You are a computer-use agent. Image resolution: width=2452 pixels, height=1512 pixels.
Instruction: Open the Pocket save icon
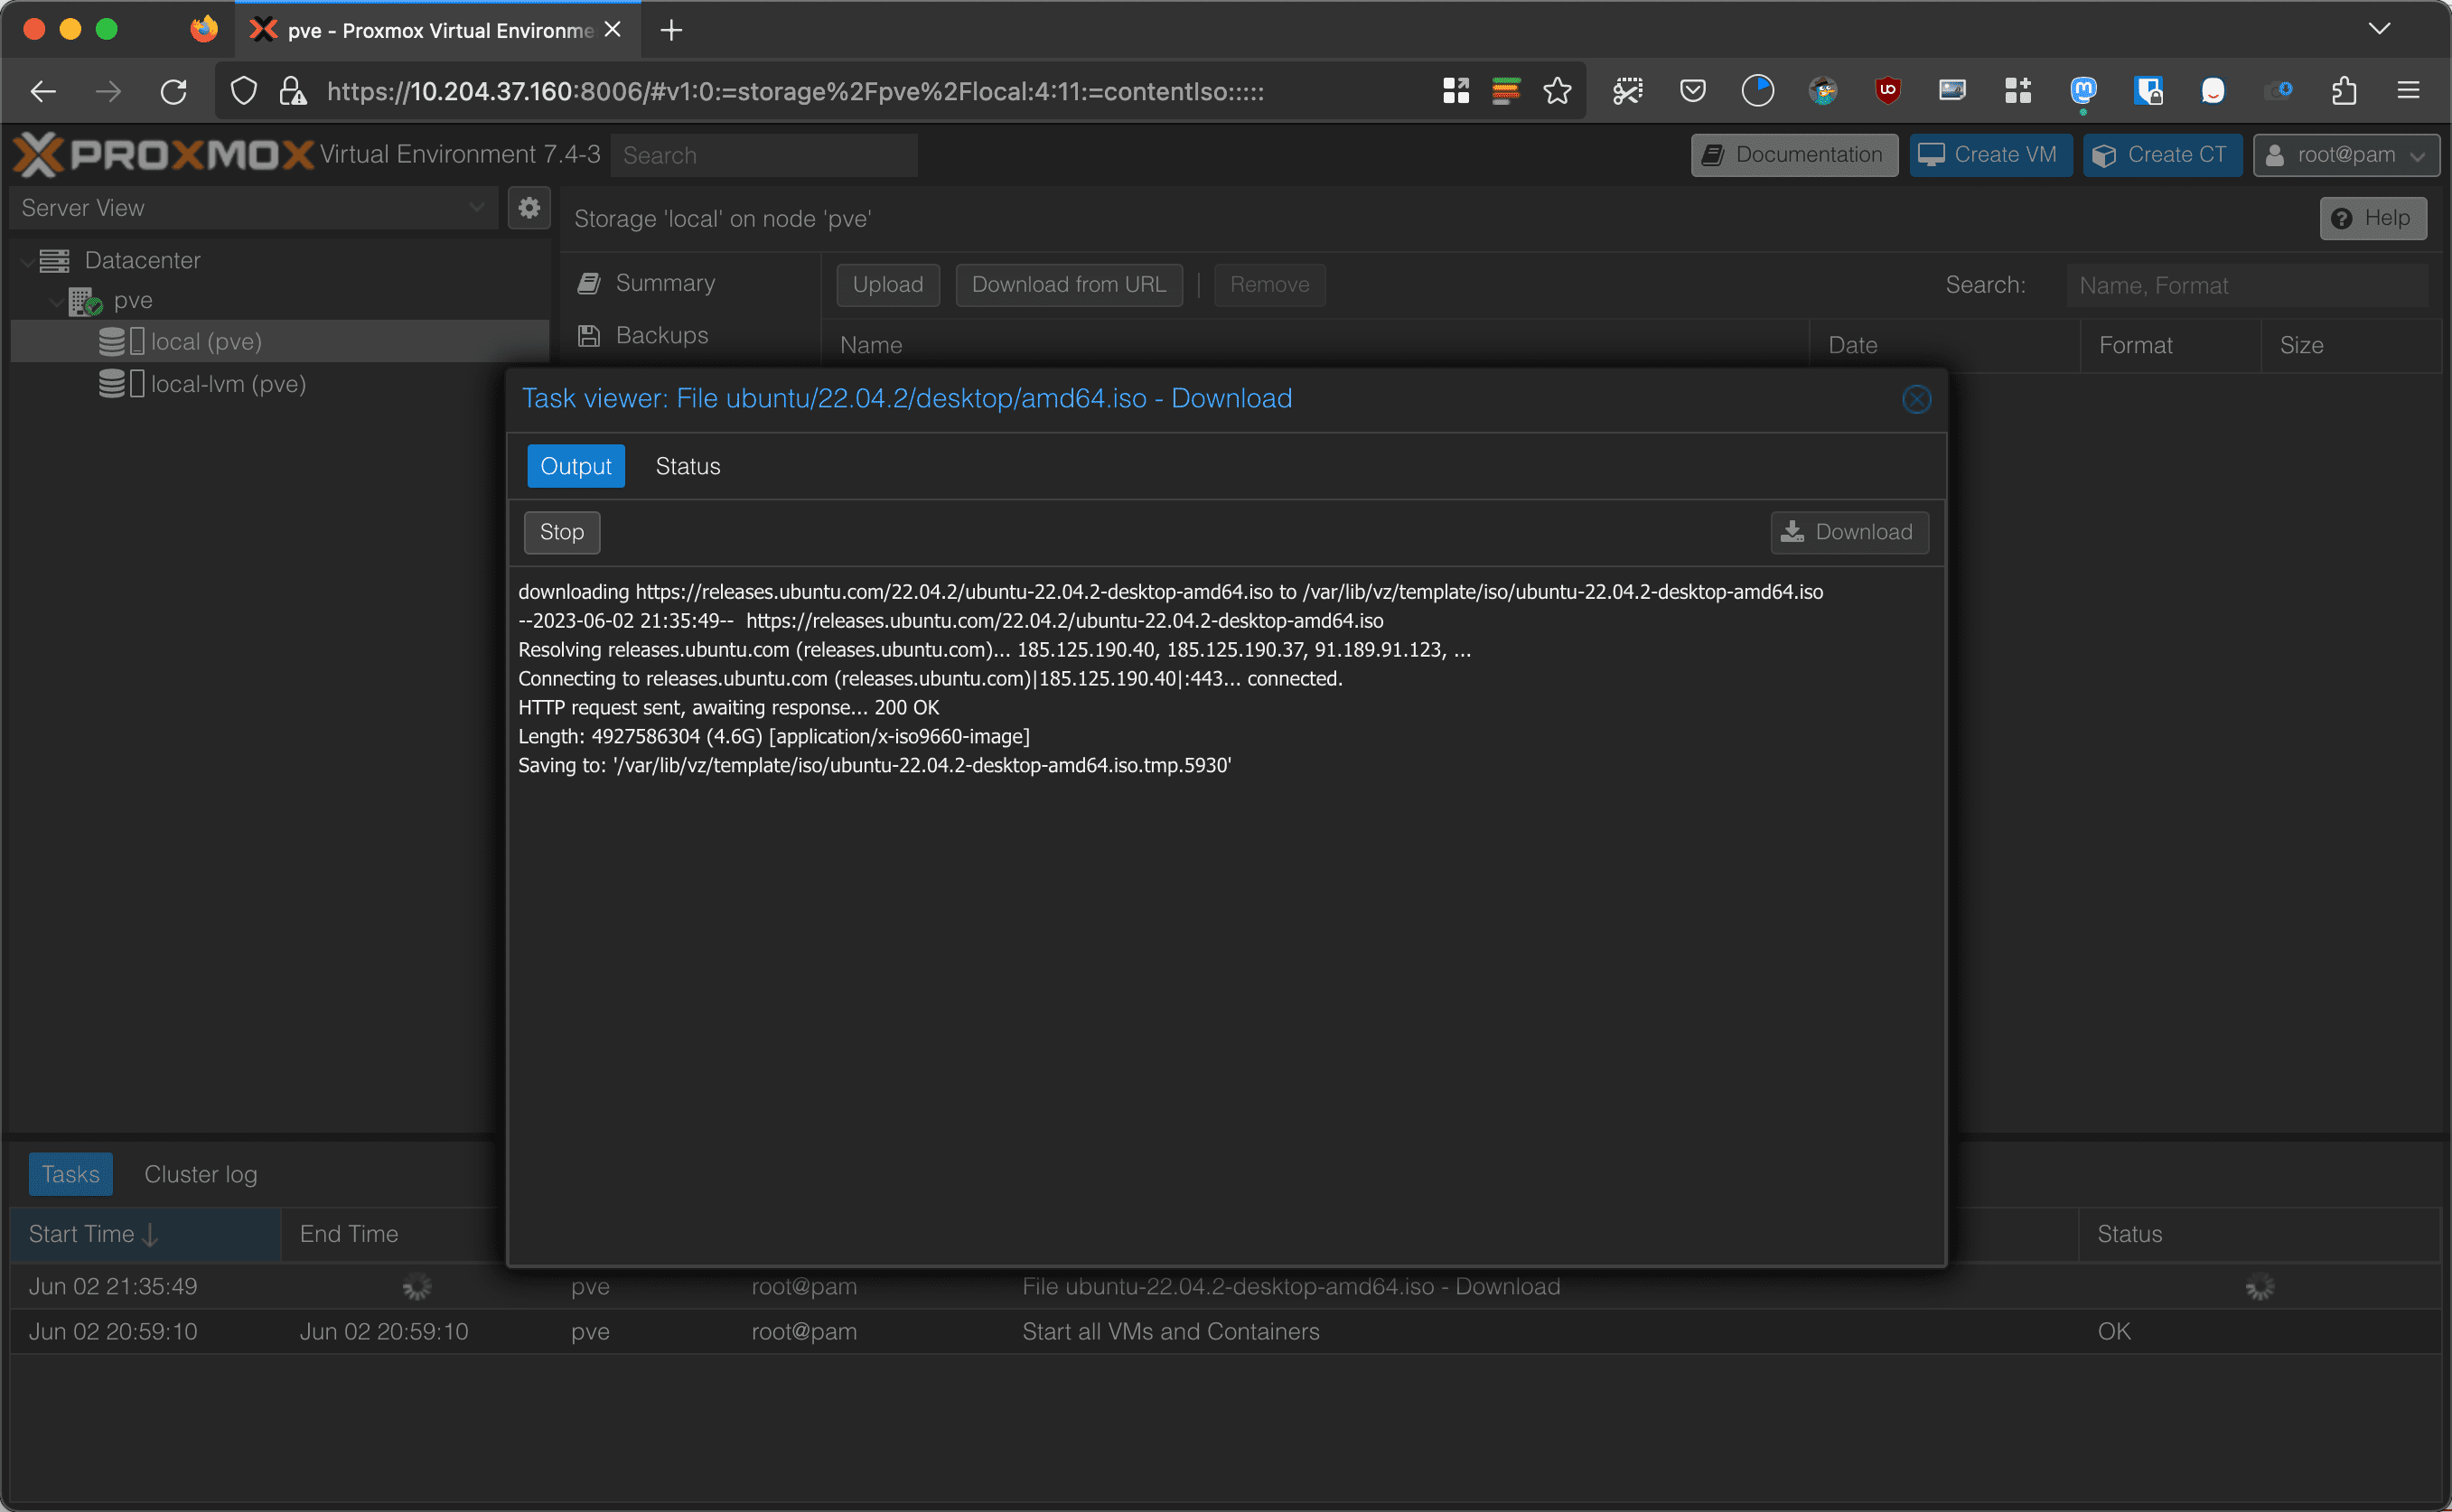tap(1693, 91)
